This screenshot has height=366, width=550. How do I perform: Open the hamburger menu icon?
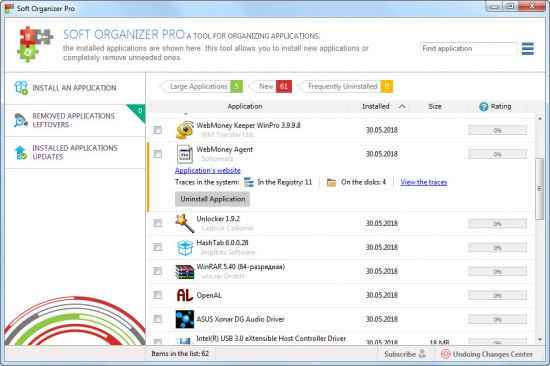pos(528,49)
